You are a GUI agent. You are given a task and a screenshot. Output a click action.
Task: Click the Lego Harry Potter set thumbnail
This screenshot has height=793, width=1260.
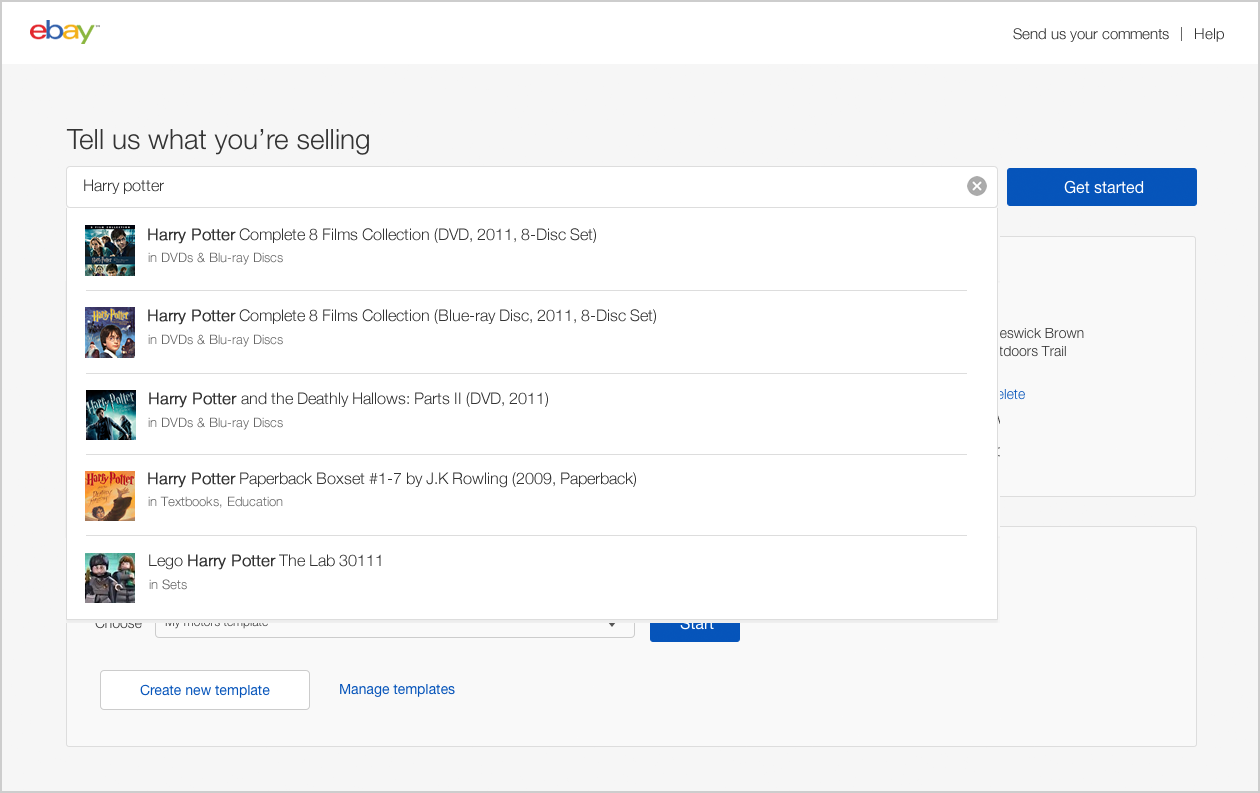110,578
